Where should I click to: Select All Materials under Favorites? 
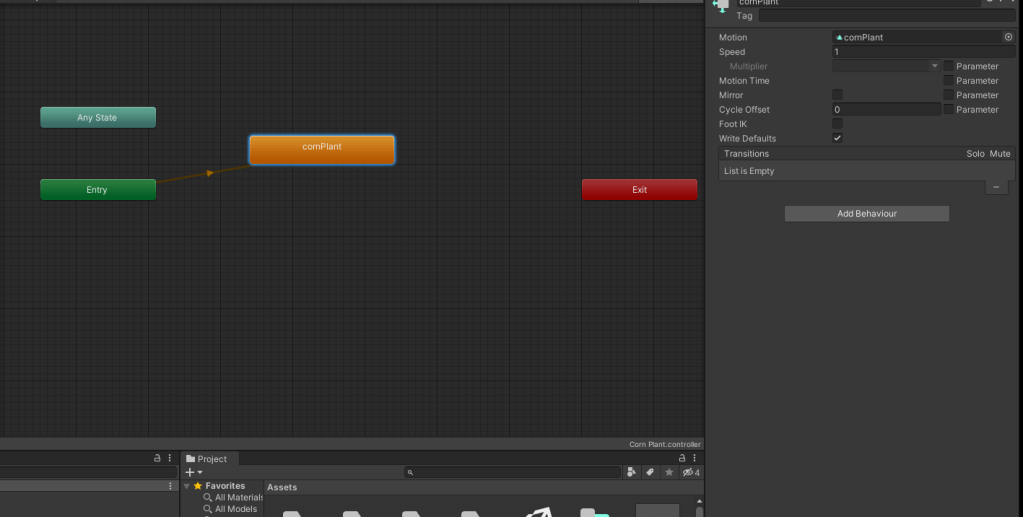tap(238, 497)
